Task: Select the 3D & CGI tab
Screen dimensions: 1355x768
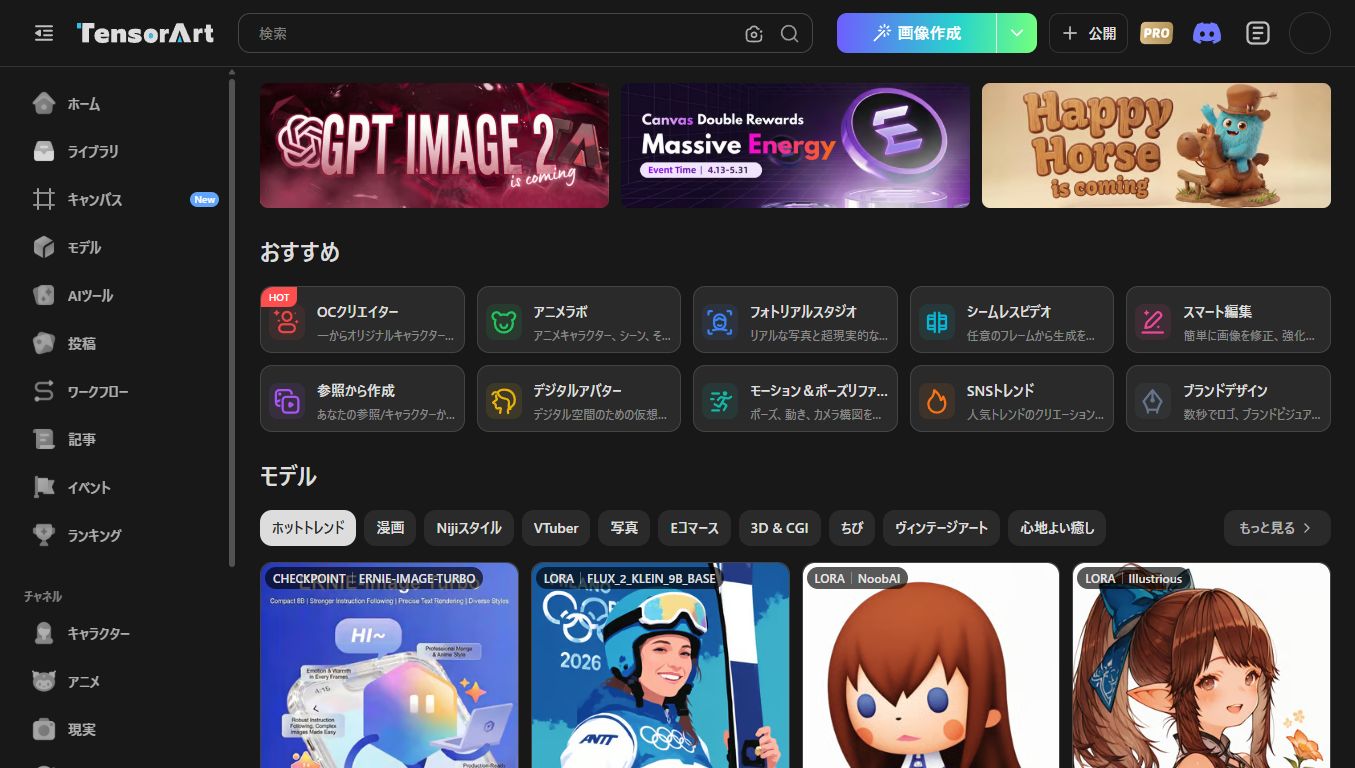Action: click(x=780, y=528)
